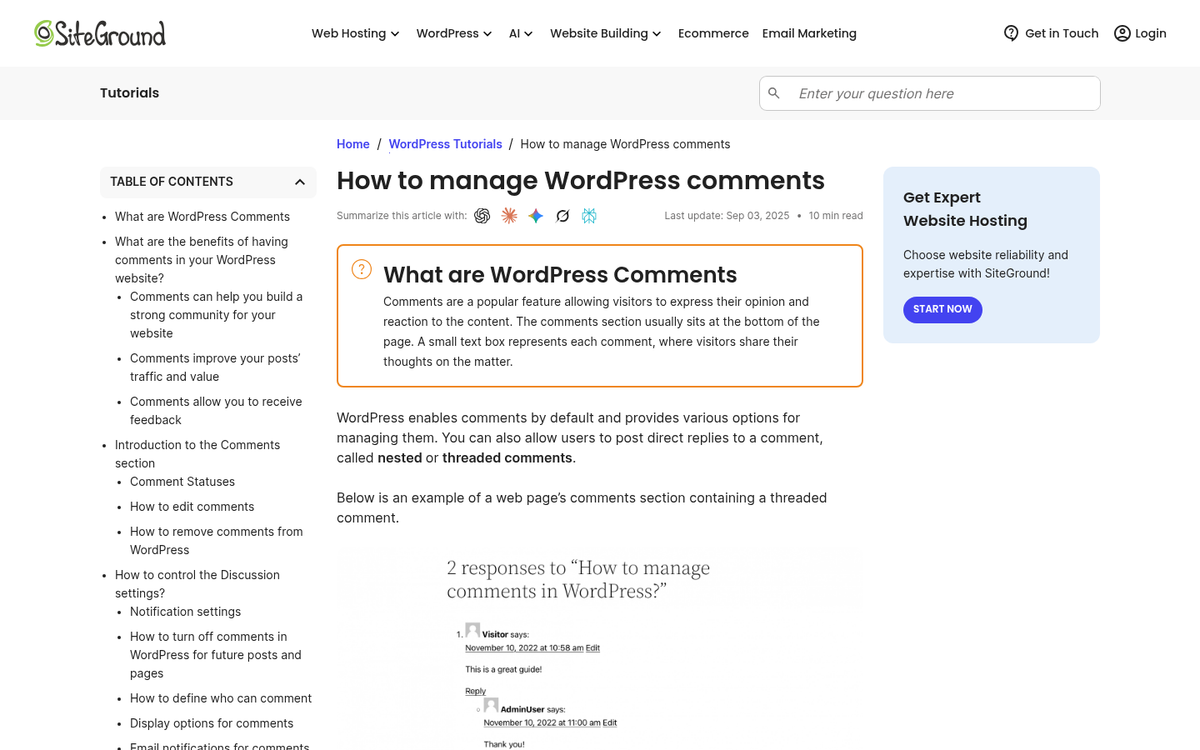Summarize the article with Grok

point(562,215)
